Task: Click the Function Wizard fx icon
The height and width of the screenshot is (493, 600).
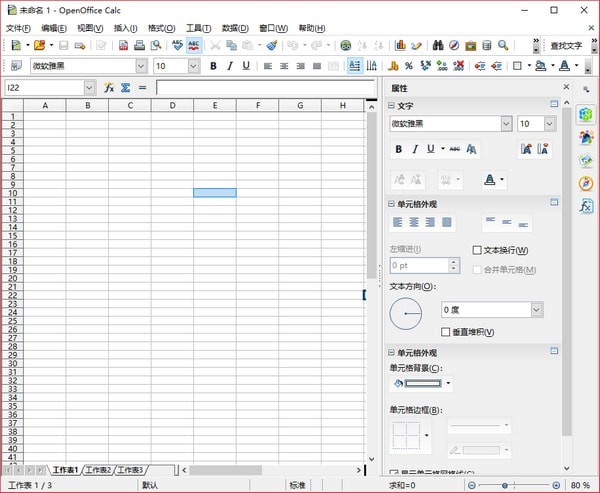Action: point(109,88)
